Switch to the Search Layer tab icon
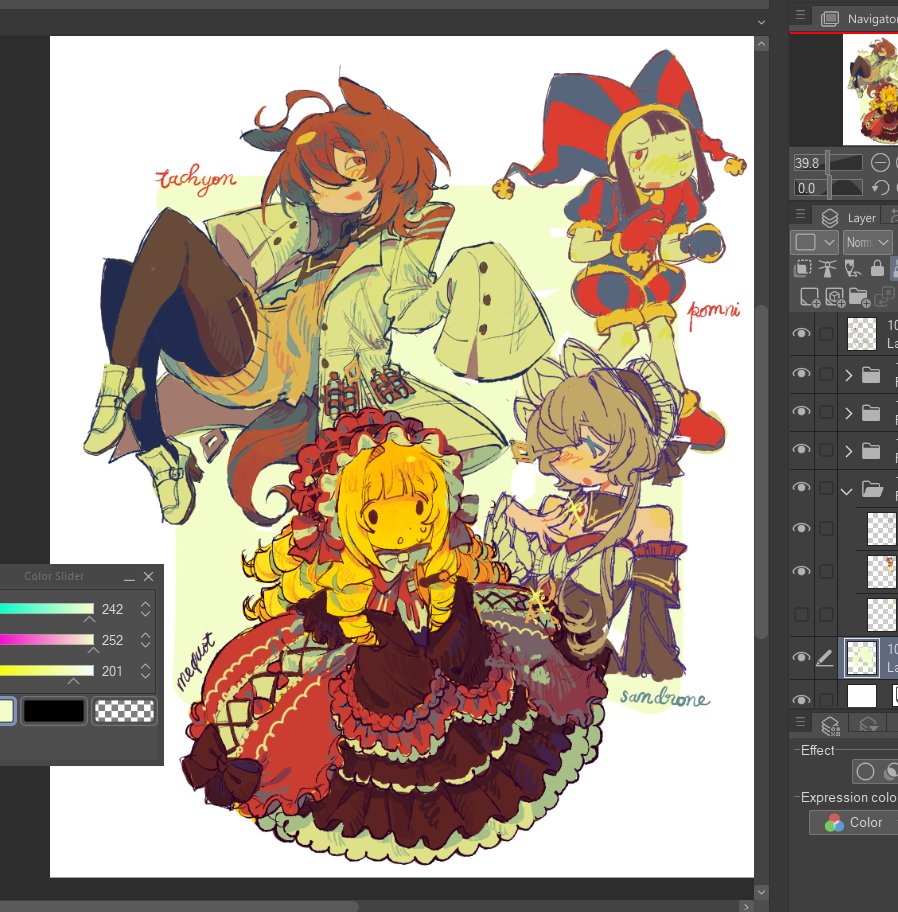This screenshot has width=898, height=912. (868, 725)
